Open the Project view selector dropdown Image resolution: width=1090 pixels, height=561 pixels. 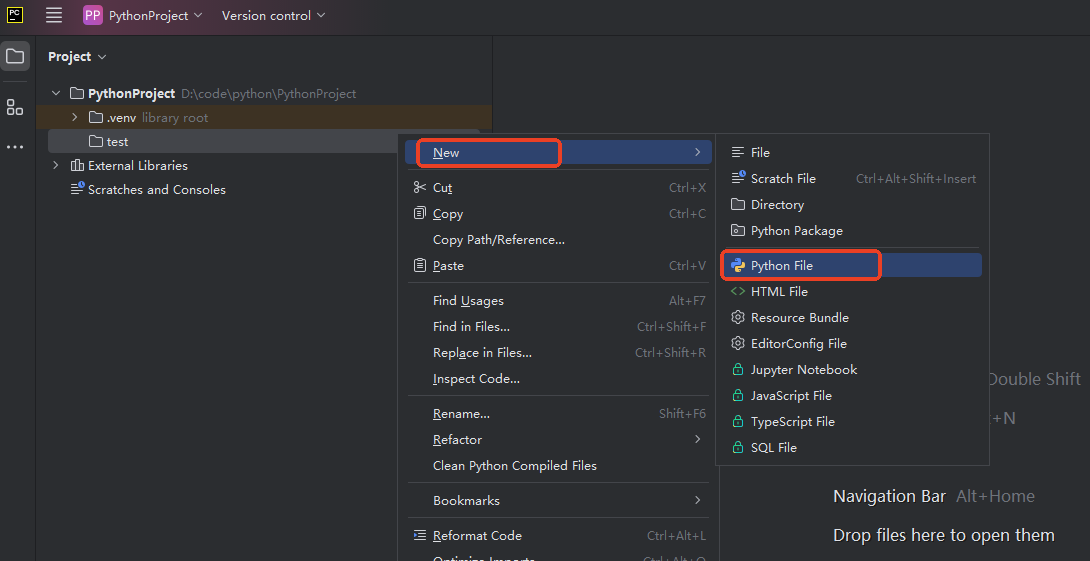[x=77, y=57]
